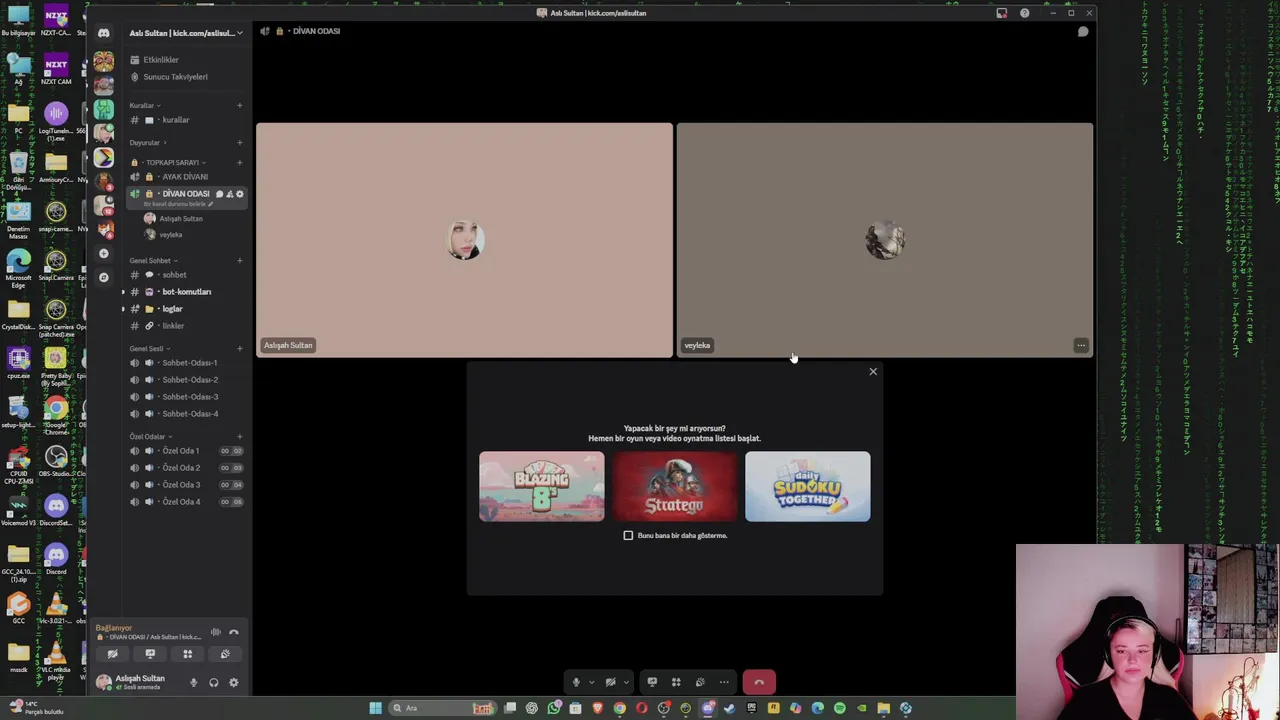Mute microphone in user panel

tap(193, 683)
